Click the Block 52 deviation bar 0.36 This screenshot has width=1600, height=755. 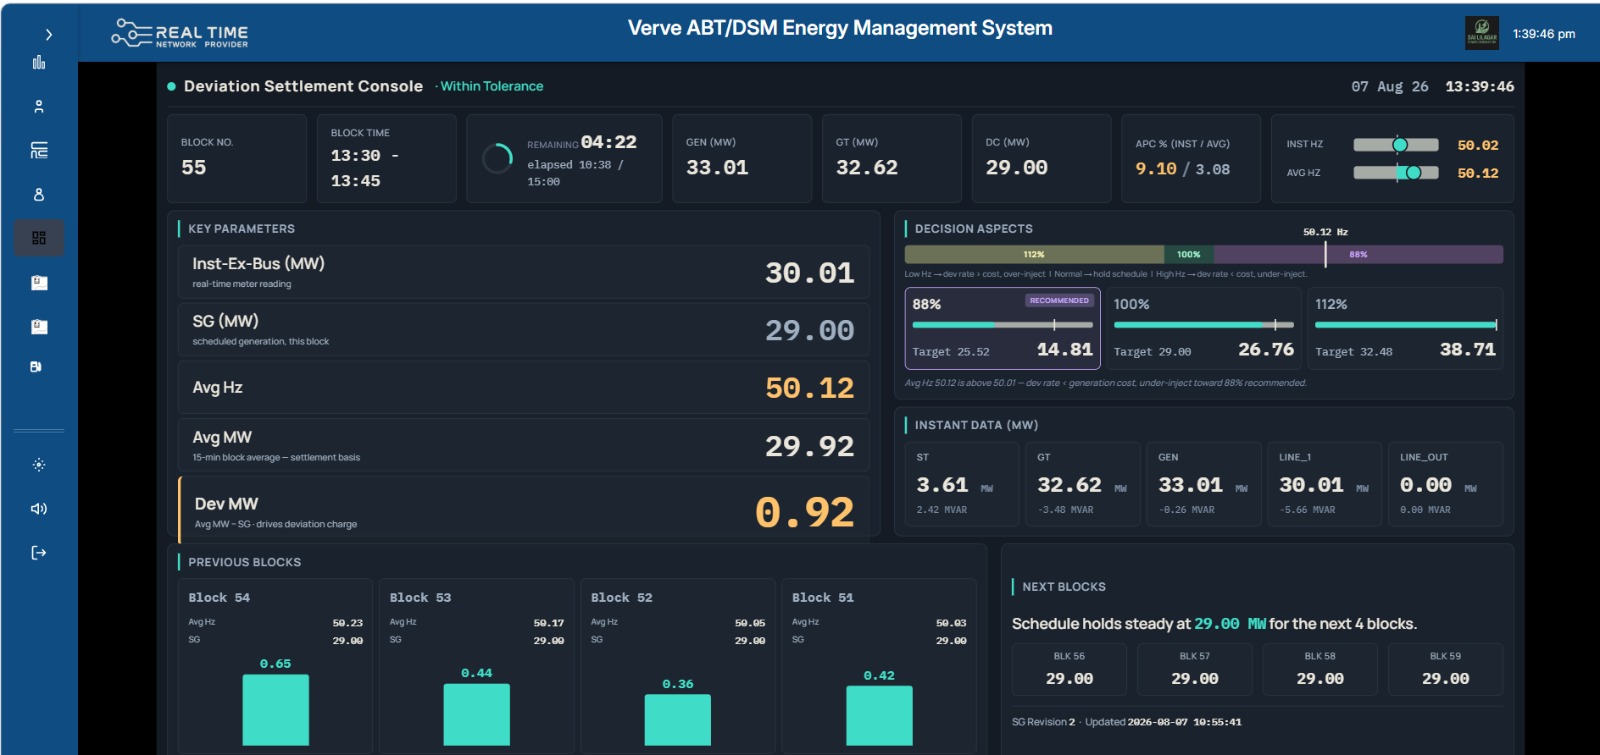click(678, 720)
